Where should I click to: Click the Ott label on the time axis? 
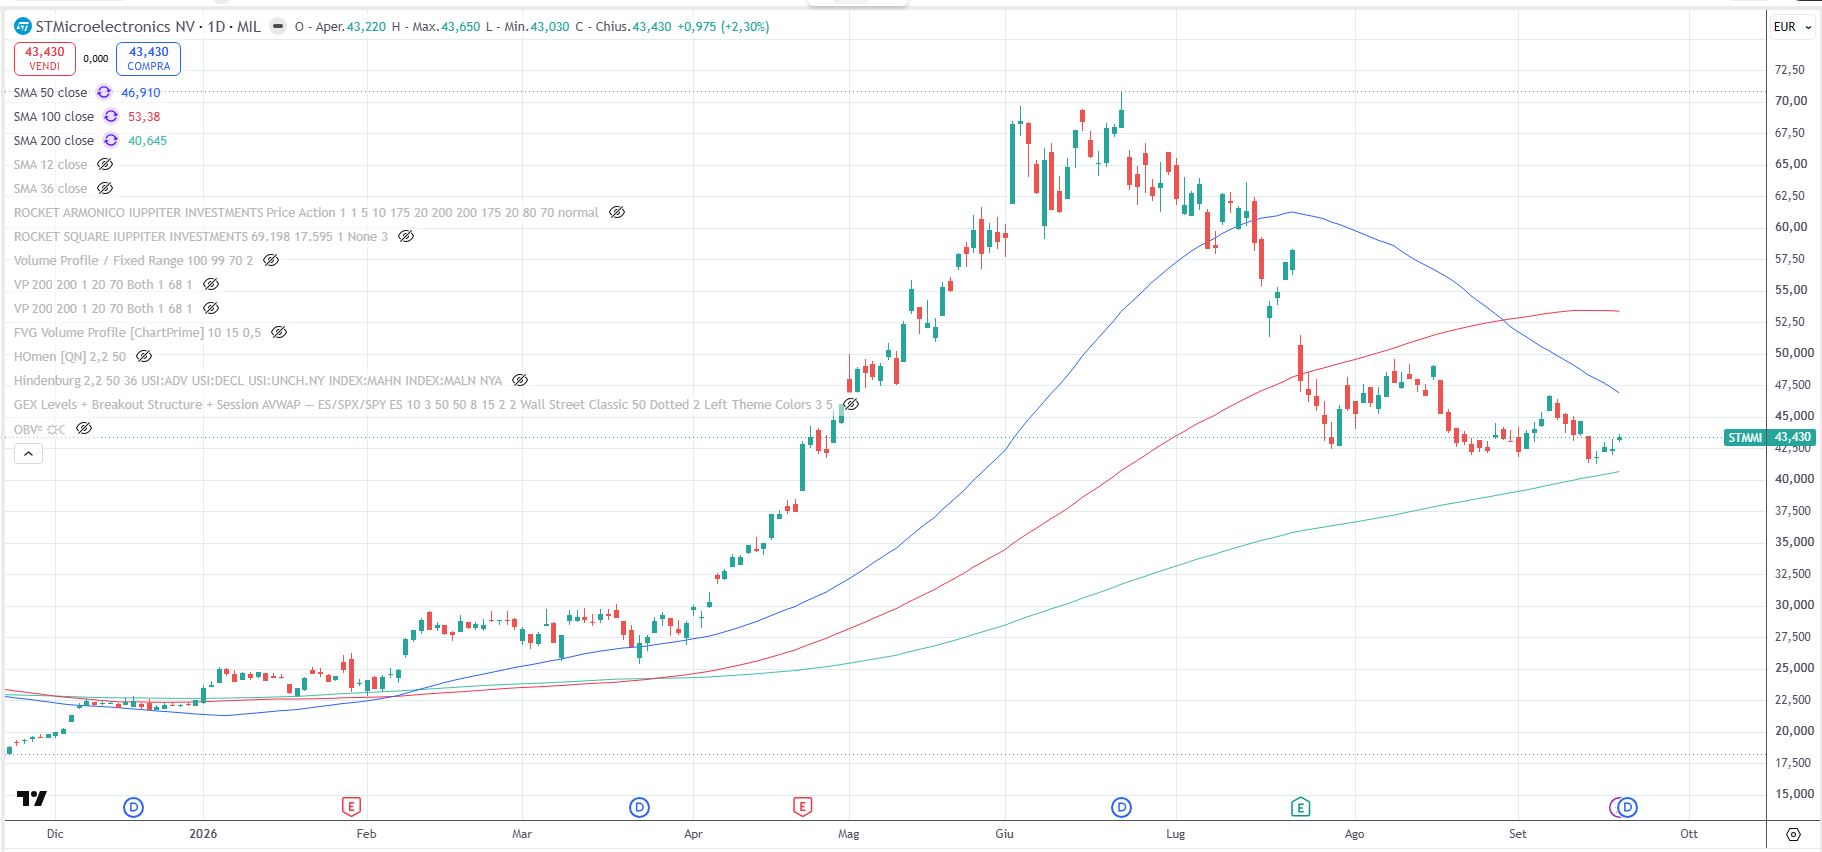pyautogui.click(x=1689, y=834)
